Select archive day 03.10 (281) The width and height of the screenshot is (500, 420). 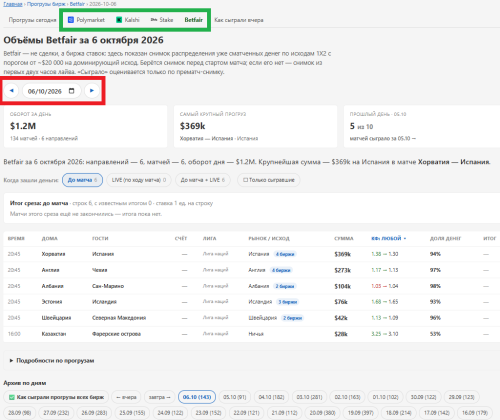click(x=309, y=397)
